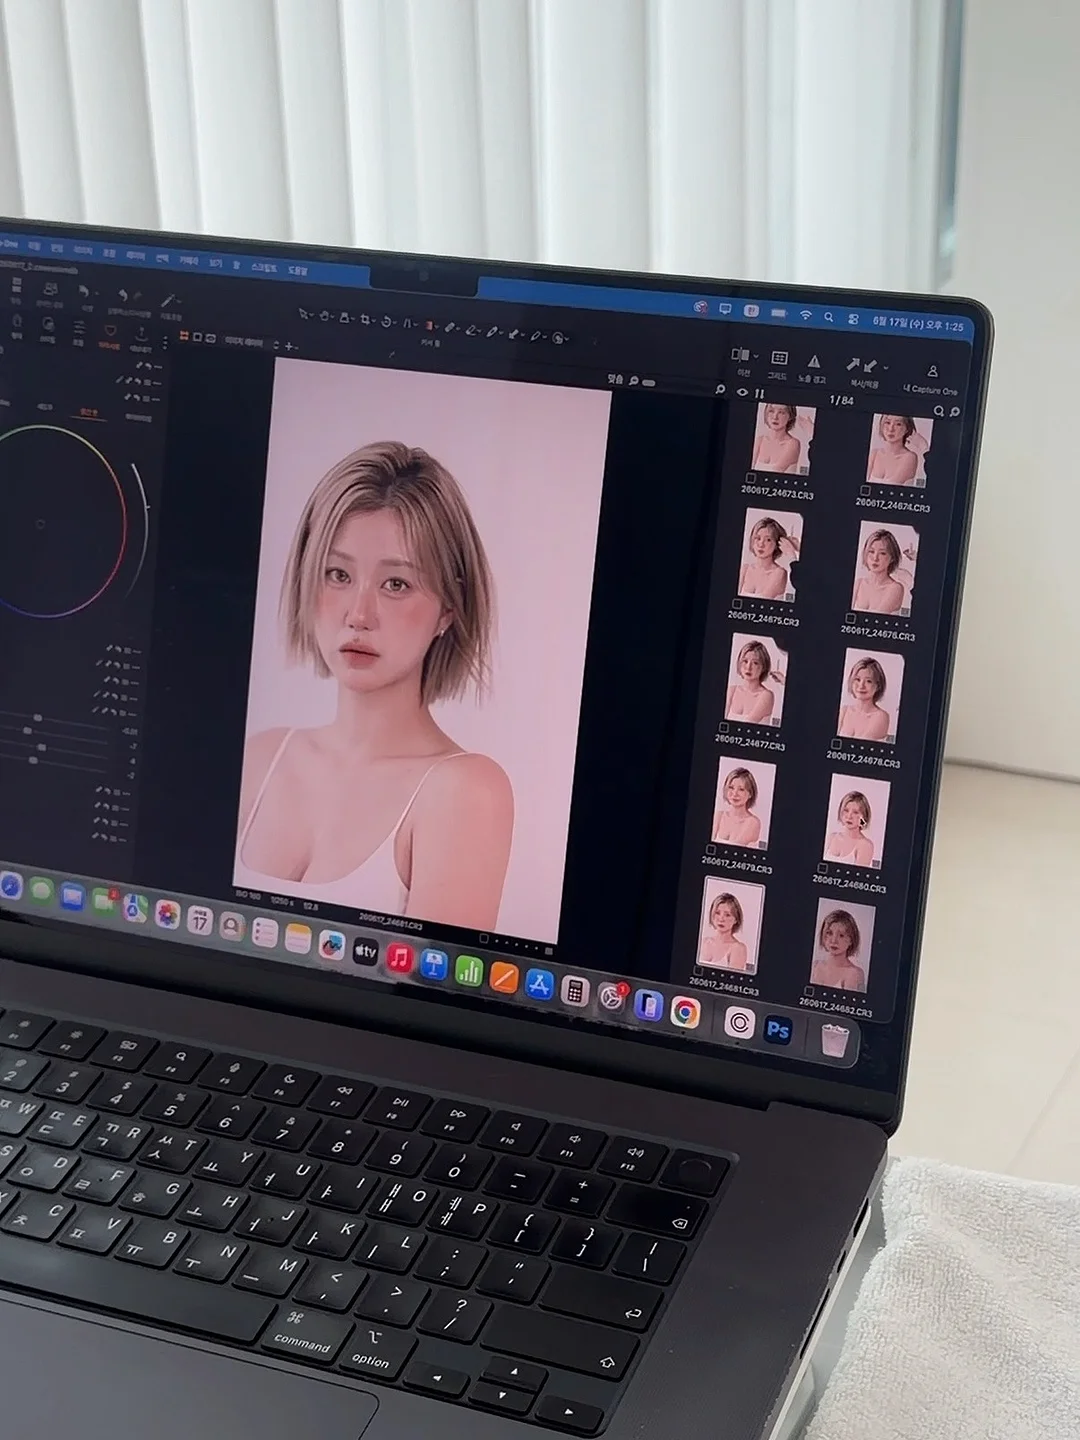Screen dimensions: 1080x1440
Task: Open the Undo history dropdown arrow
Action: (95, 293)
